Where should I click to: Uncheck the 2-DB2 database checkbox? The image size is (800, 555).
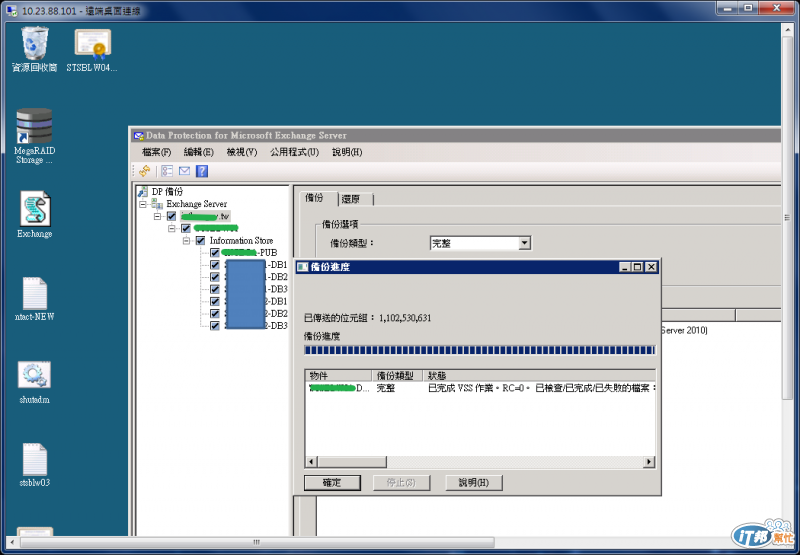215,314
